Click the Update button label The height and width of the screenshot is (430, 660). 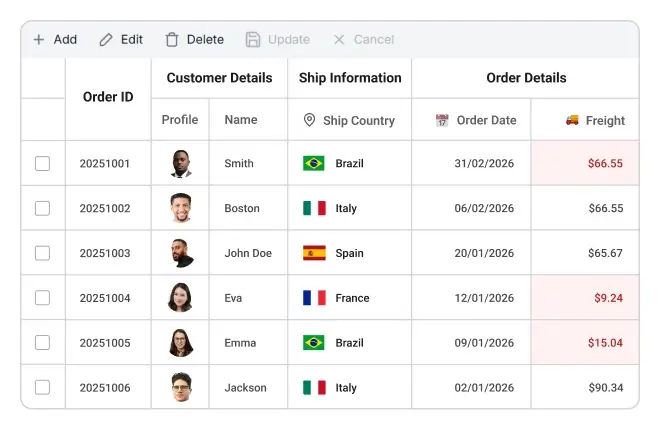[289, 40]
